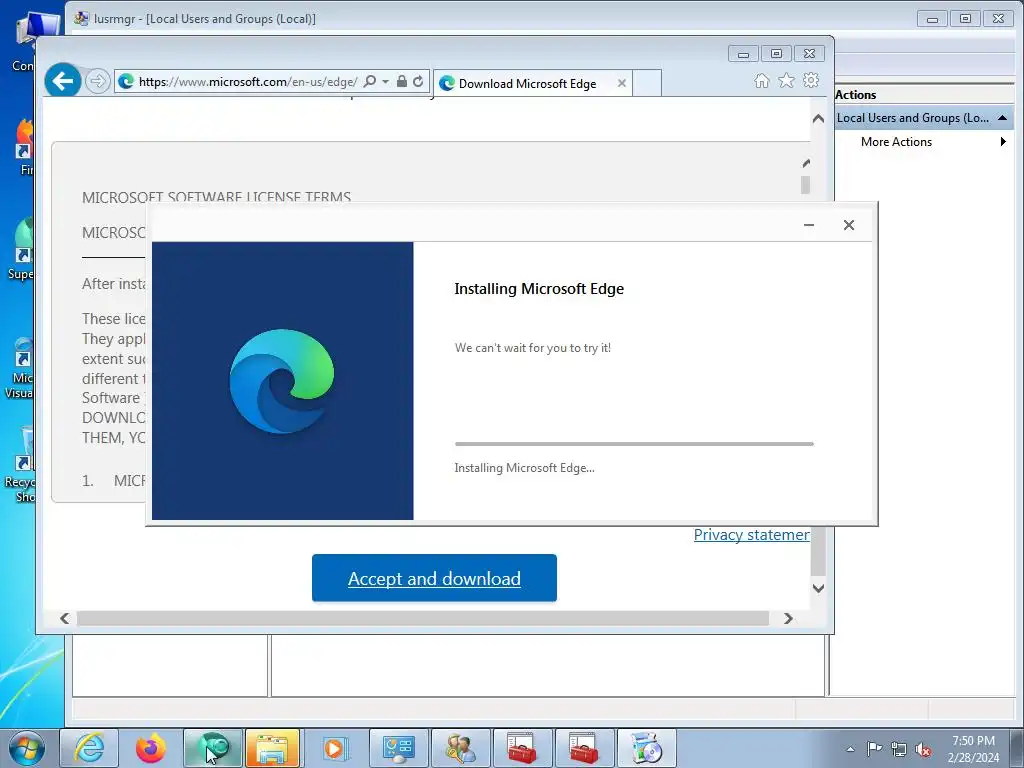
Task: Click the lusrmgr window title bar icon
Action: [x=81, y=18]
